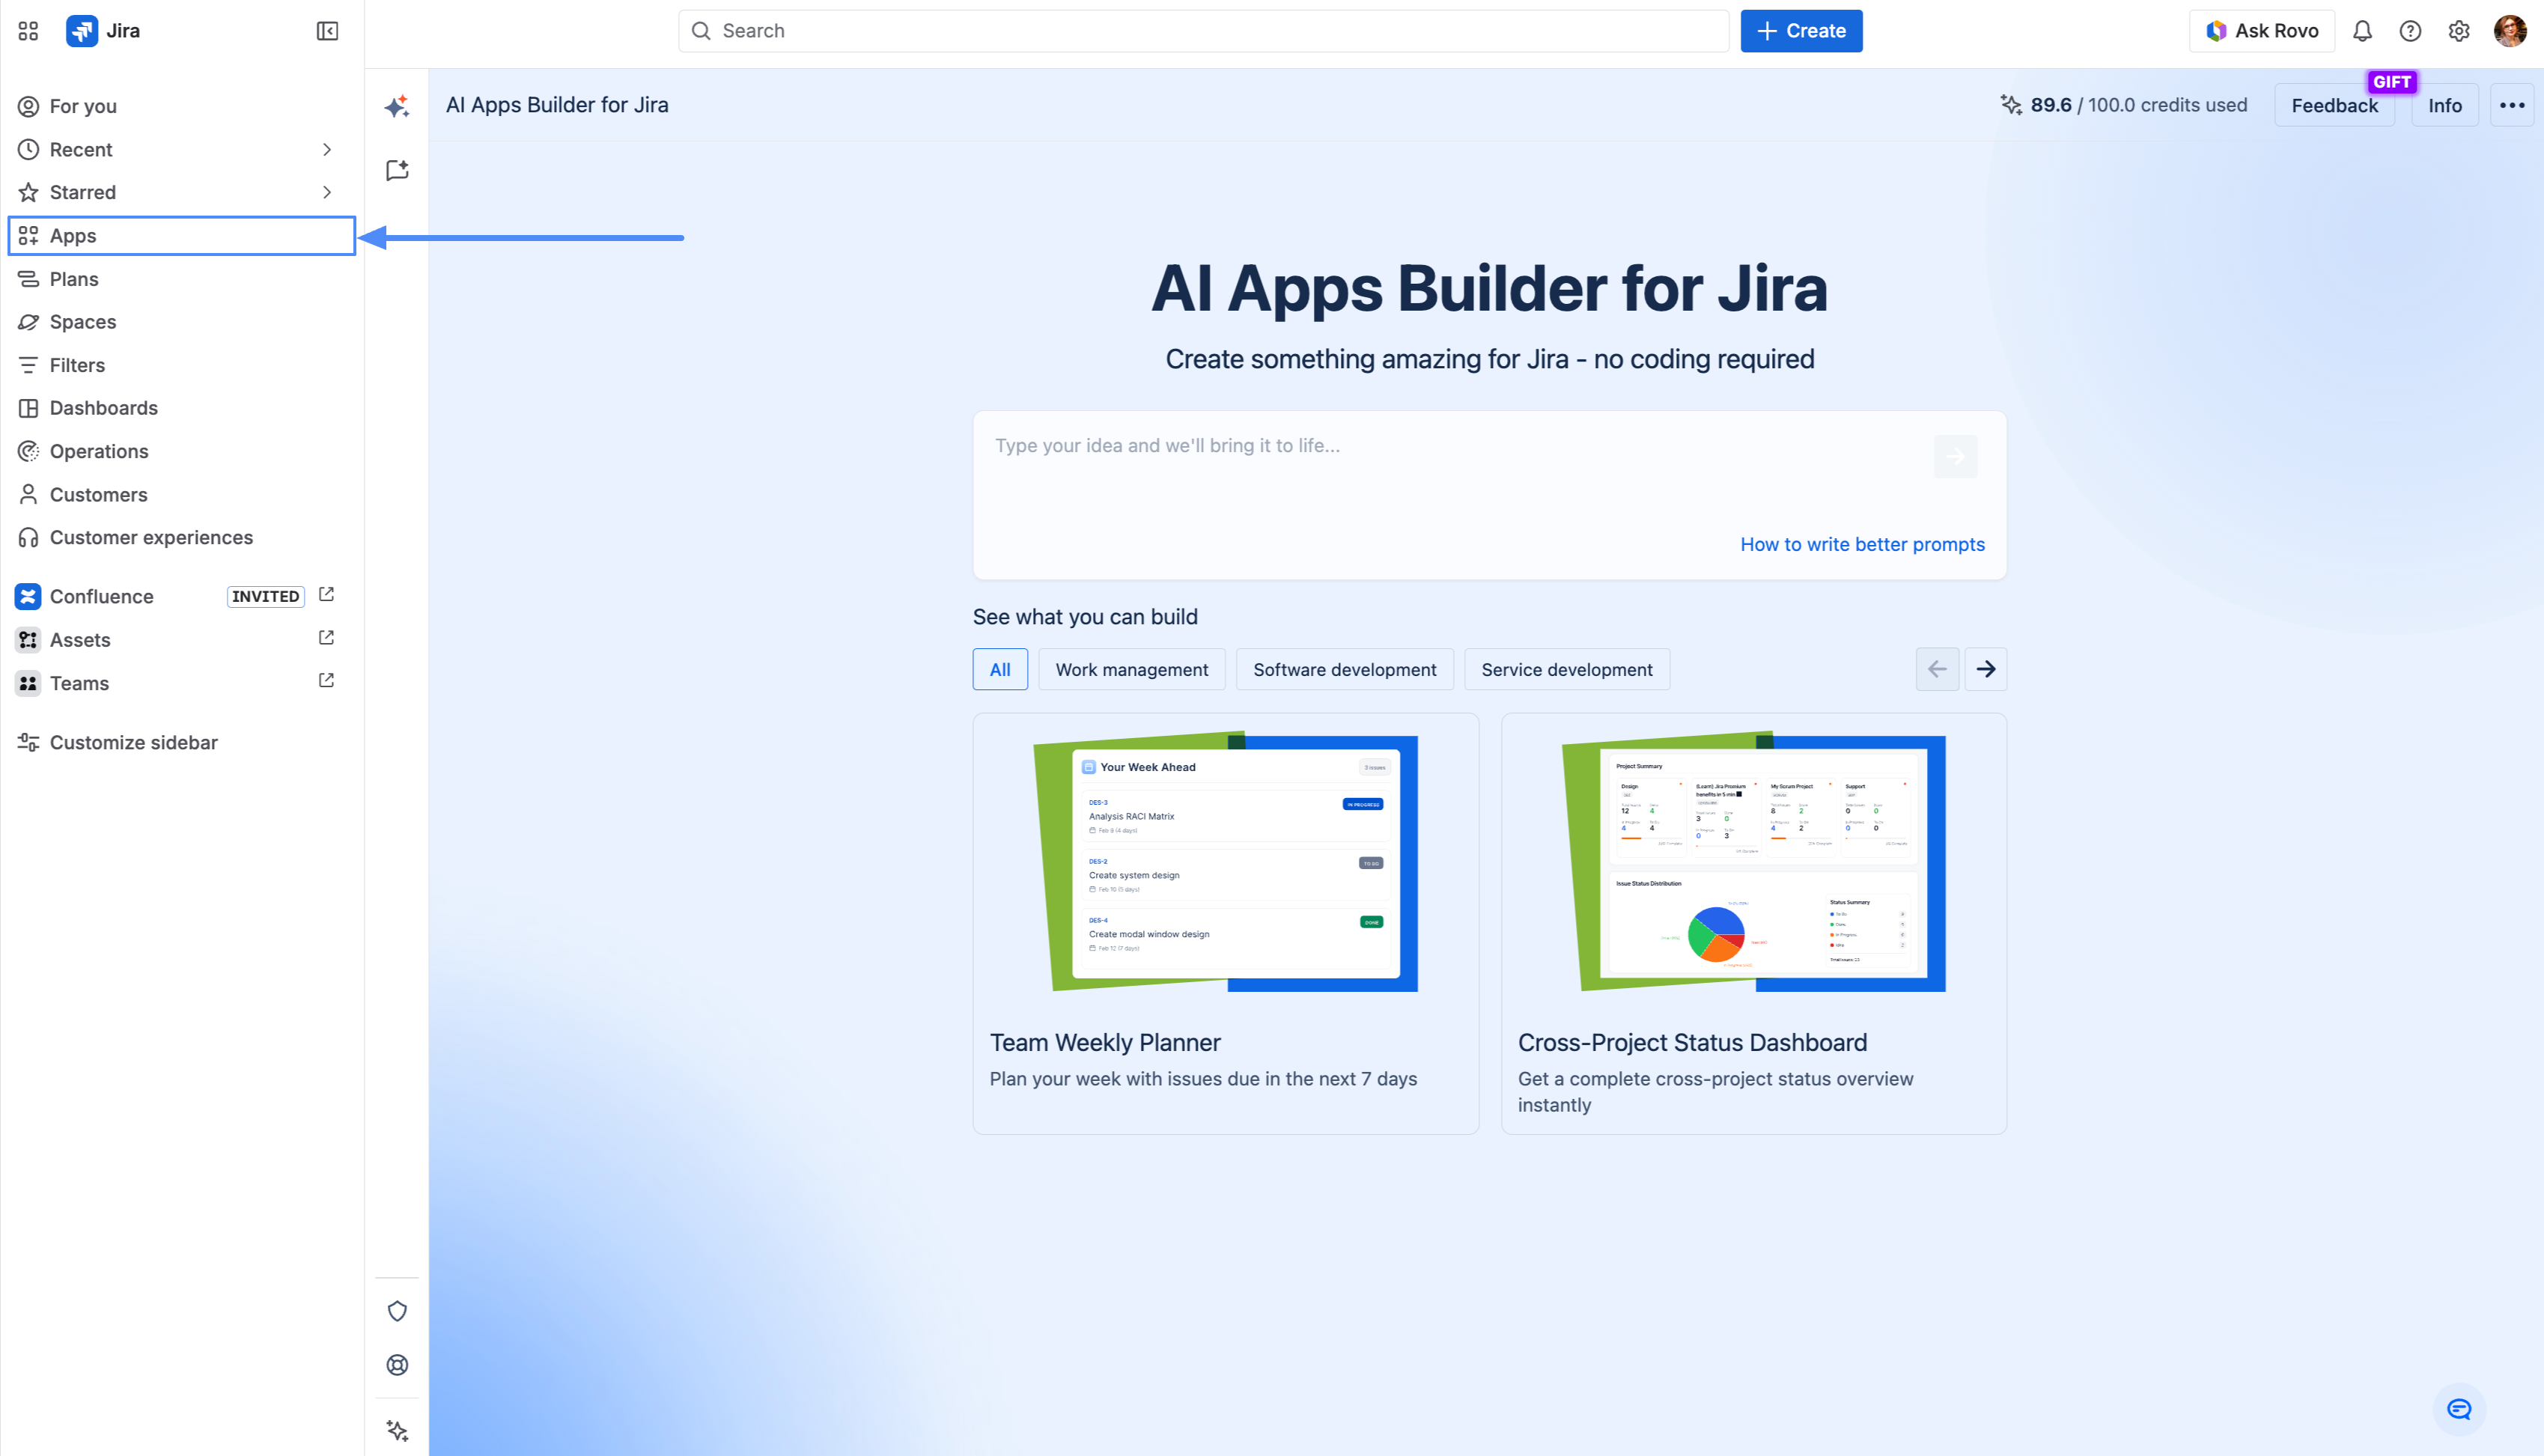The width and height of the screenshot is (2544, 1456).
Task: Click the new chat icon in rail
Action: pyautogui.click(x=397, y=170)
